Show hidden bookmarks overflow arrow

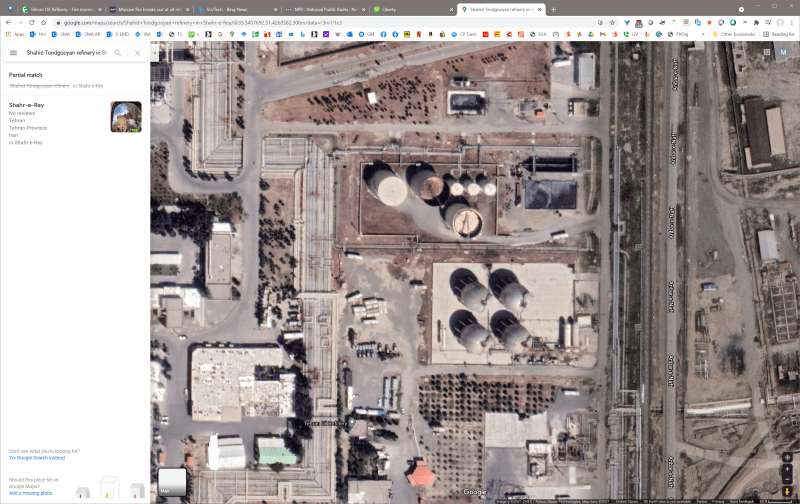click(703, 34)
